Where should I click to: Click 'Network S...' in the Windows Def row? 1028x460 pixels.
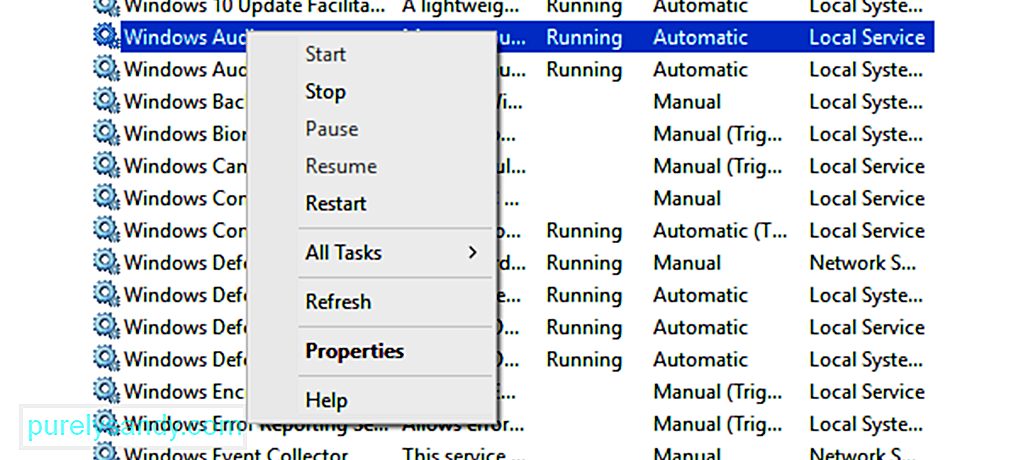pyautogui.click(x=862, y=263)
